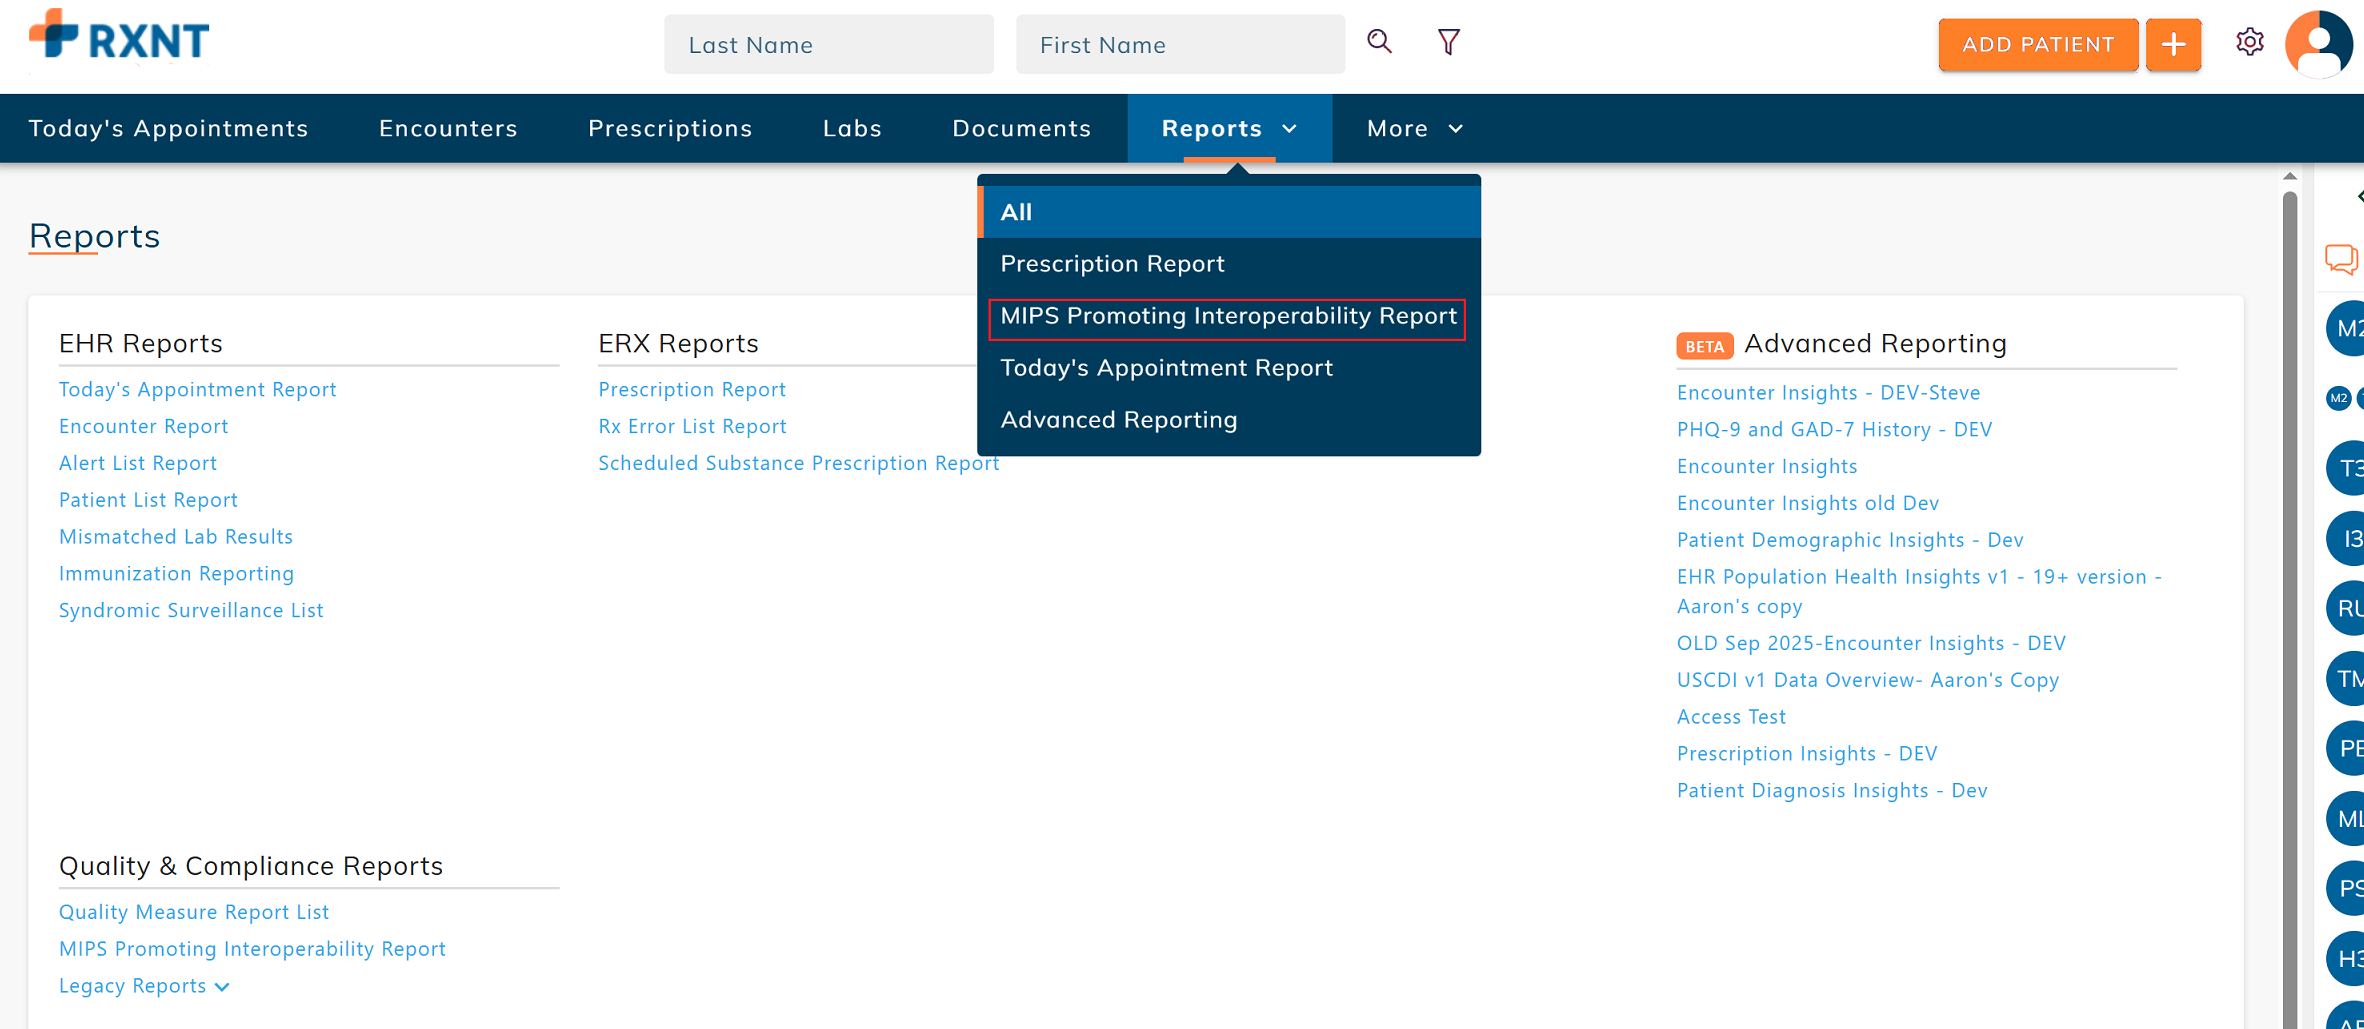This screenshot has width=2364, height=1029.
Task: Go to the Encounters tab
Action: tap(448, 128)
